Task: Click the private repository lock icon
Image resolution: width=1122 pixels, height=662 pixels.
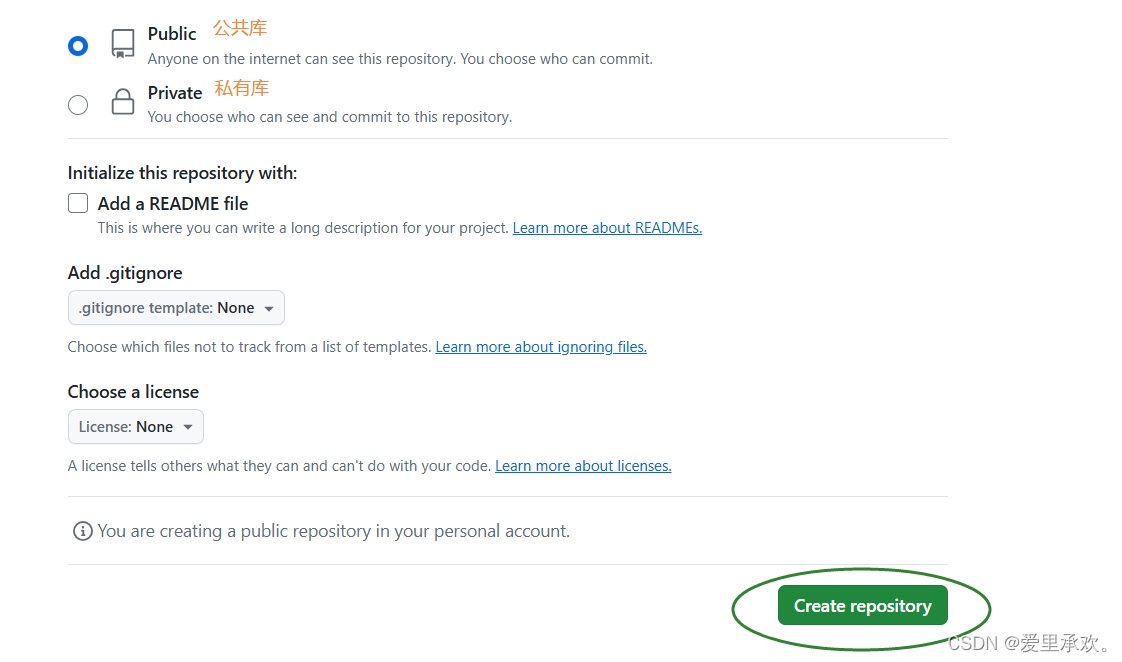Action: coord(123,102)
